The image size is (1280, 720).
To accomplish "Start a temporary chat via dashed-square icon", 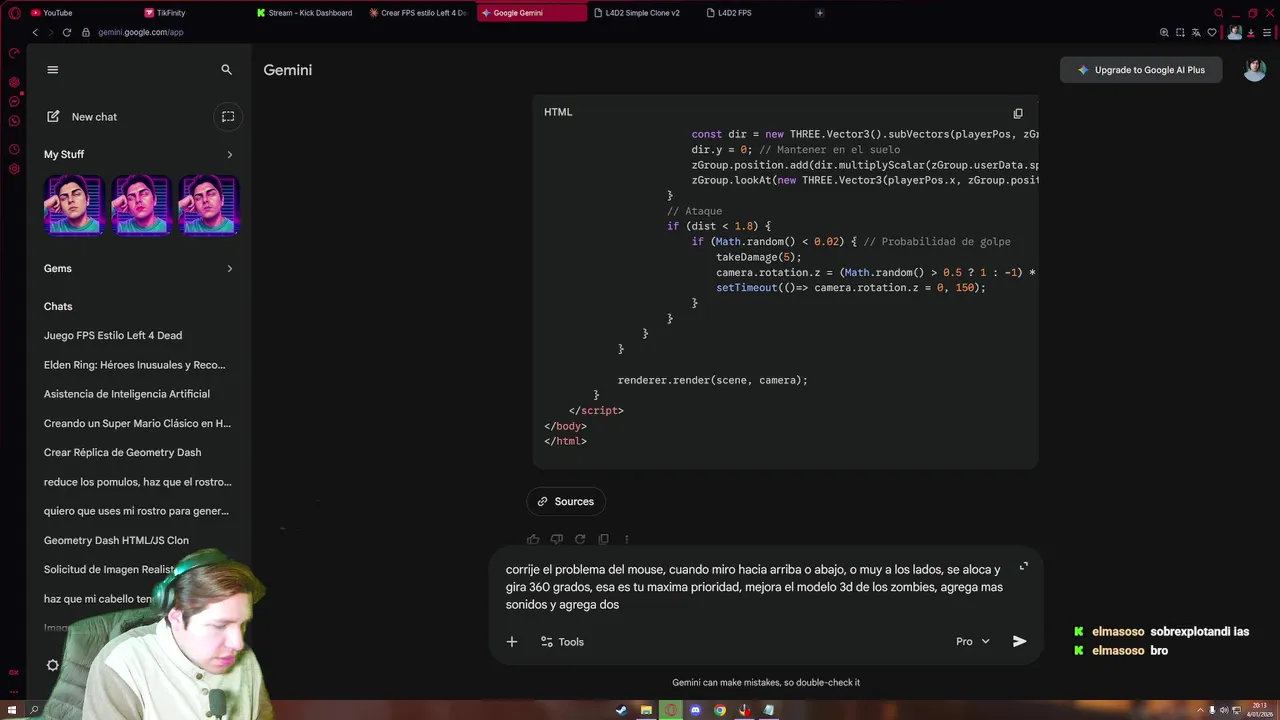I will pyautogui.click(x=228, y=117).
